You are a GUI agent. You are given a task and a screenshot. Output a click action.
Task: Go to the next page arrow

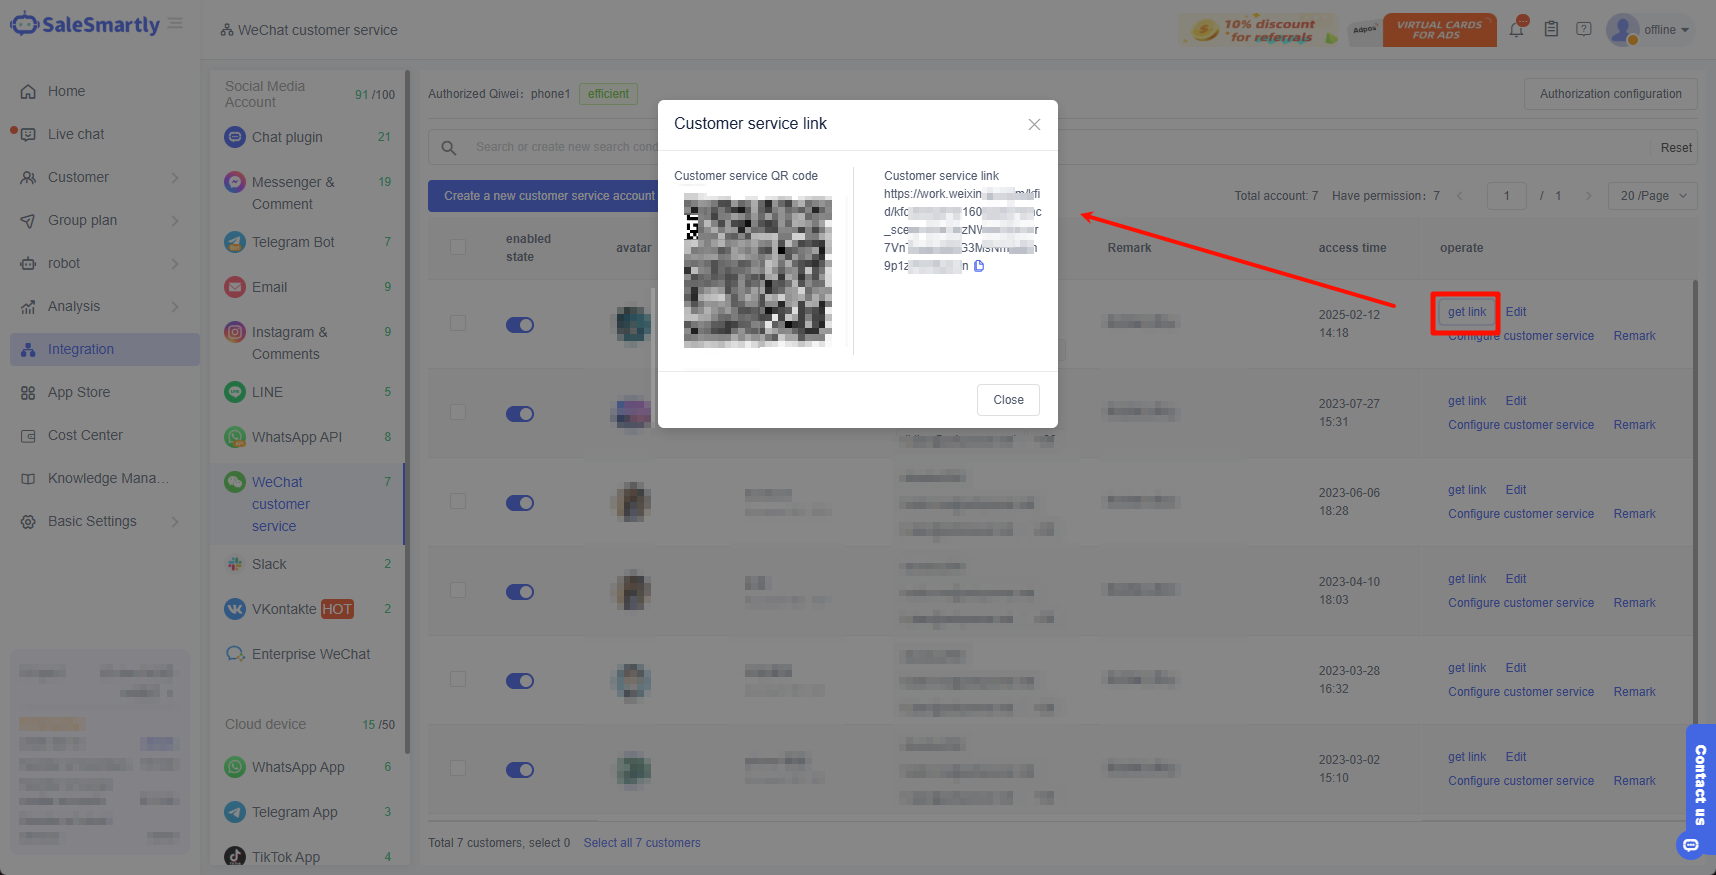tap(1588, 196)
